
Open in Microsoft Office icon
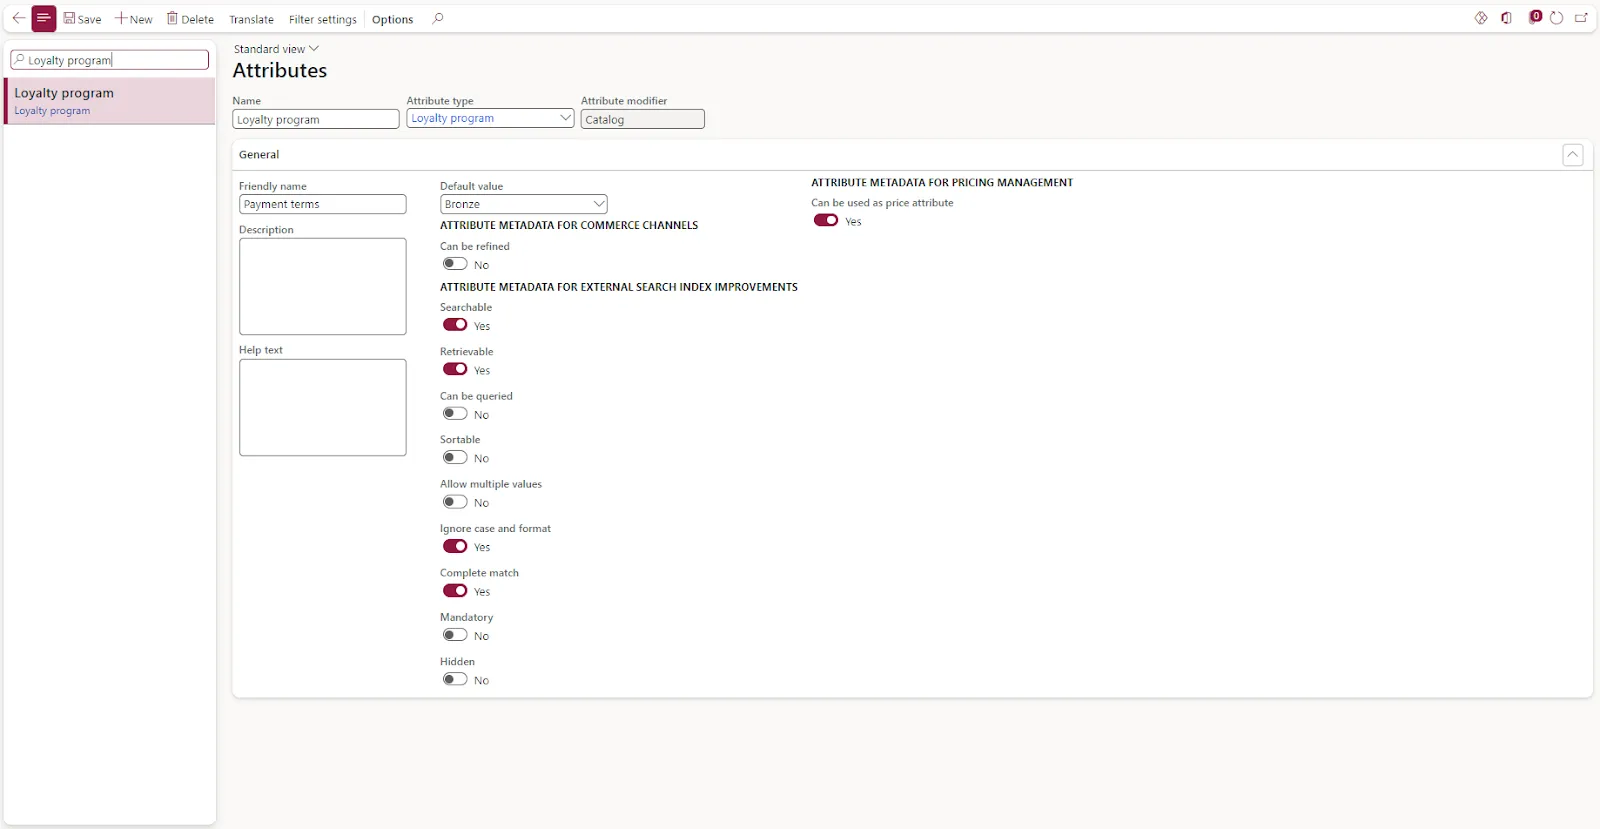(x=1506, y=18)
